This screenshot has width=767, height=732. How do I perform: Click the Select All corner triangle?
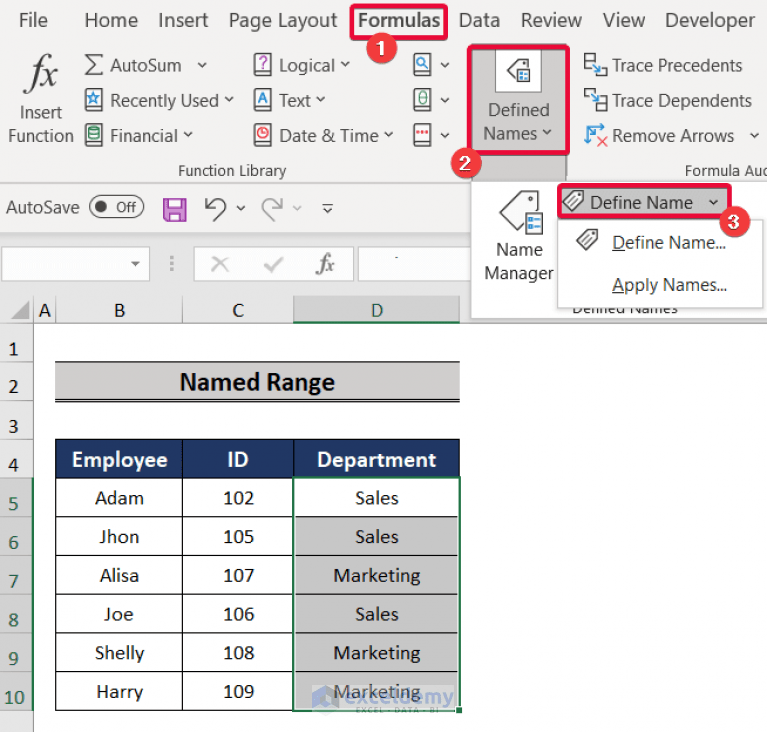20,310
